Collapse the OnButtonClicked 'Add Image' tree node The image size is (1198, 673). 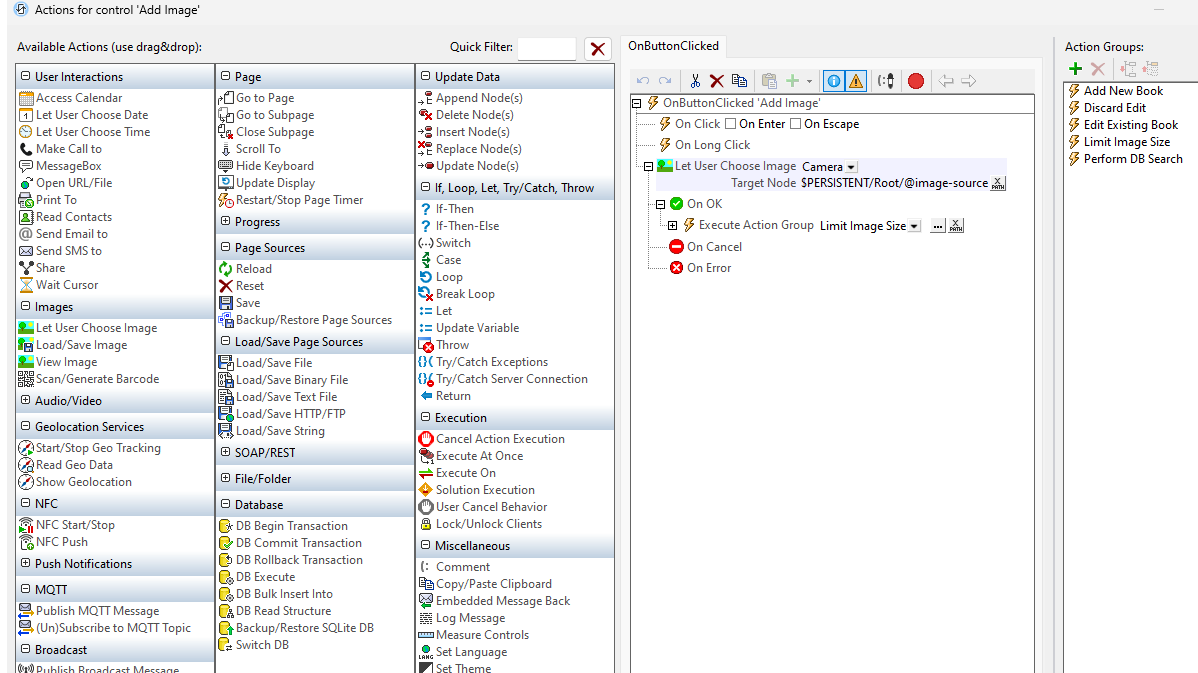click(x=636, y=103)
